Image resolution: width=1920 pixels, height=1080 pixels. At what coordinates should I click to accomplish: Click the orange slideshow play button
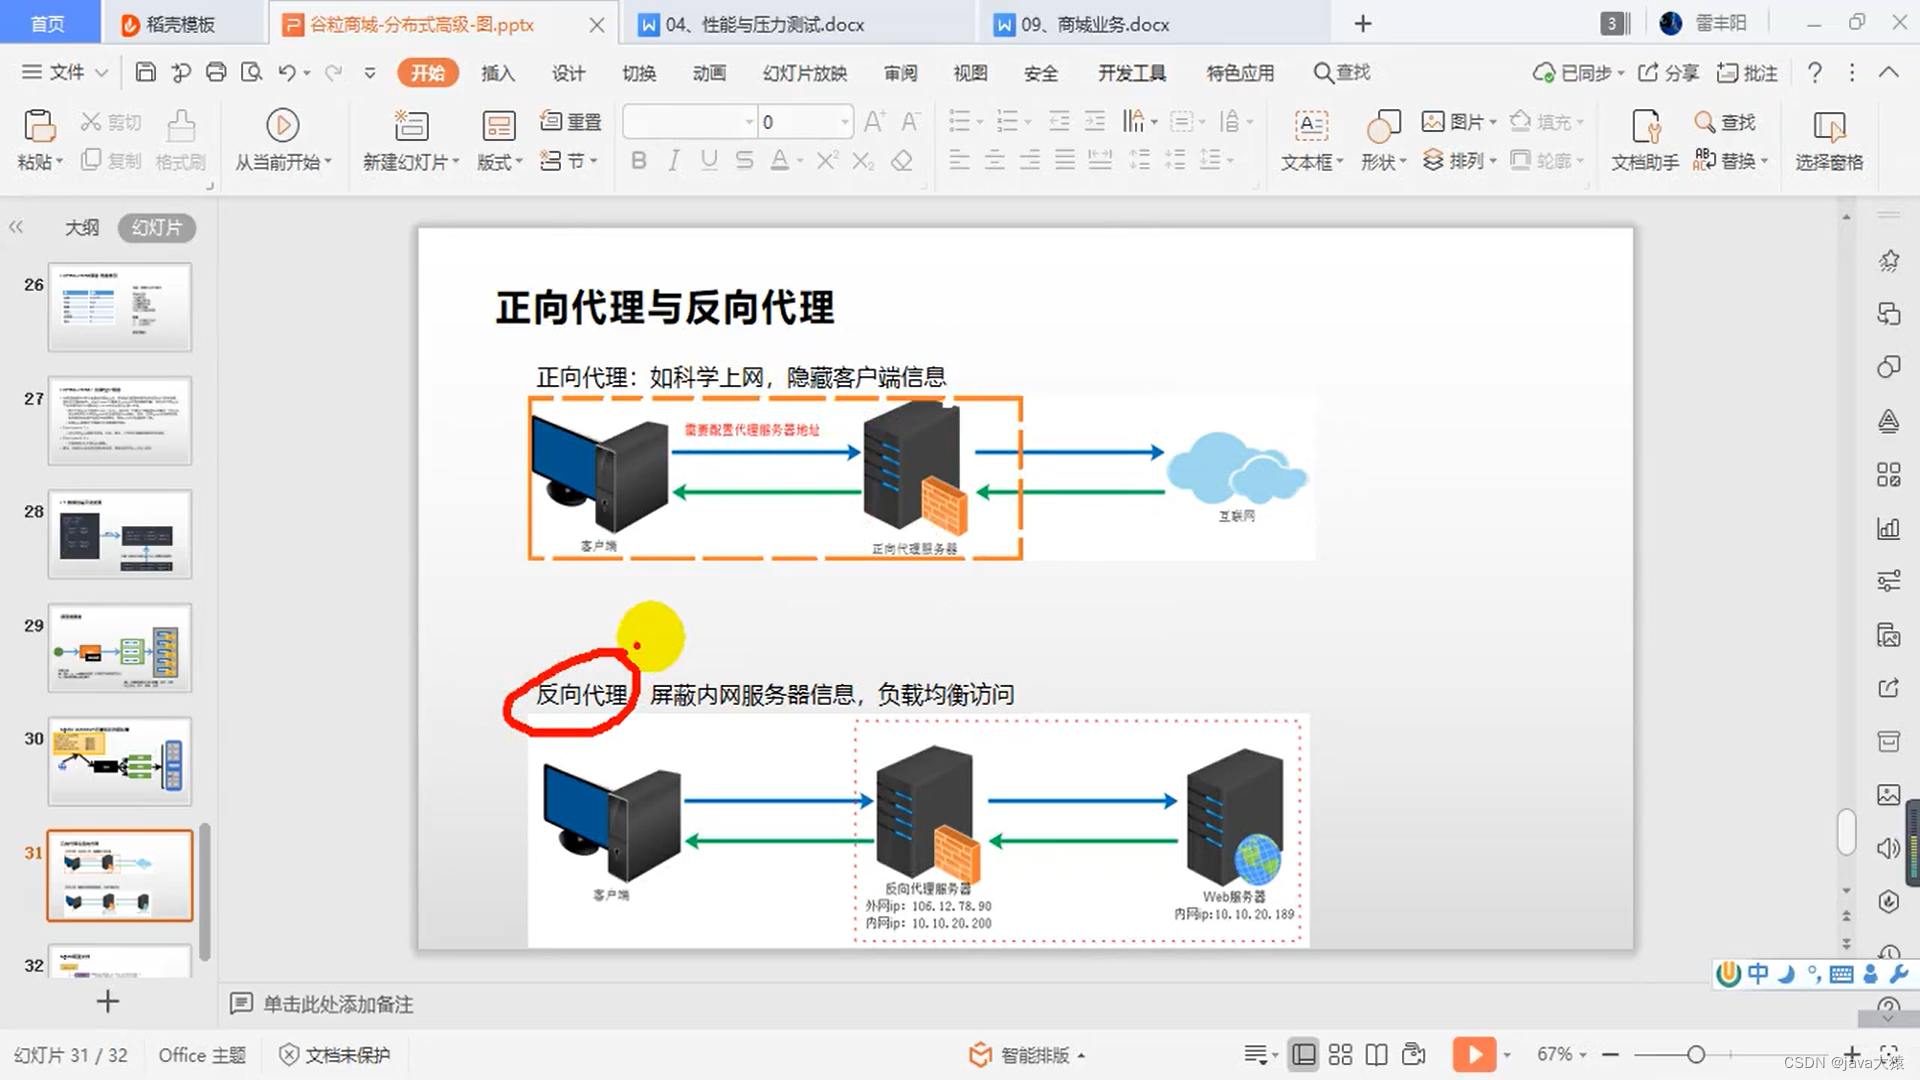pyautogui.click(x=1474, y=1054)
